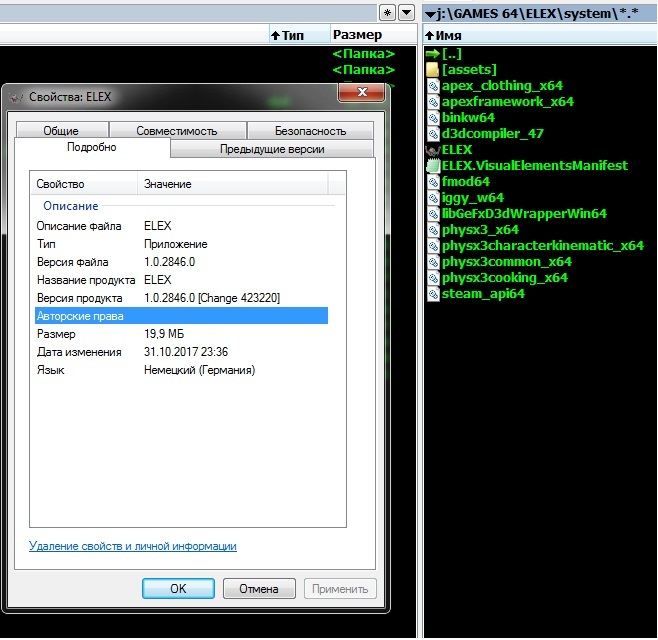This screenshot has height=640, width=658.
Task: Select ELEX.VisualElementsManifest file name
Action: click(x=535, y=166)
